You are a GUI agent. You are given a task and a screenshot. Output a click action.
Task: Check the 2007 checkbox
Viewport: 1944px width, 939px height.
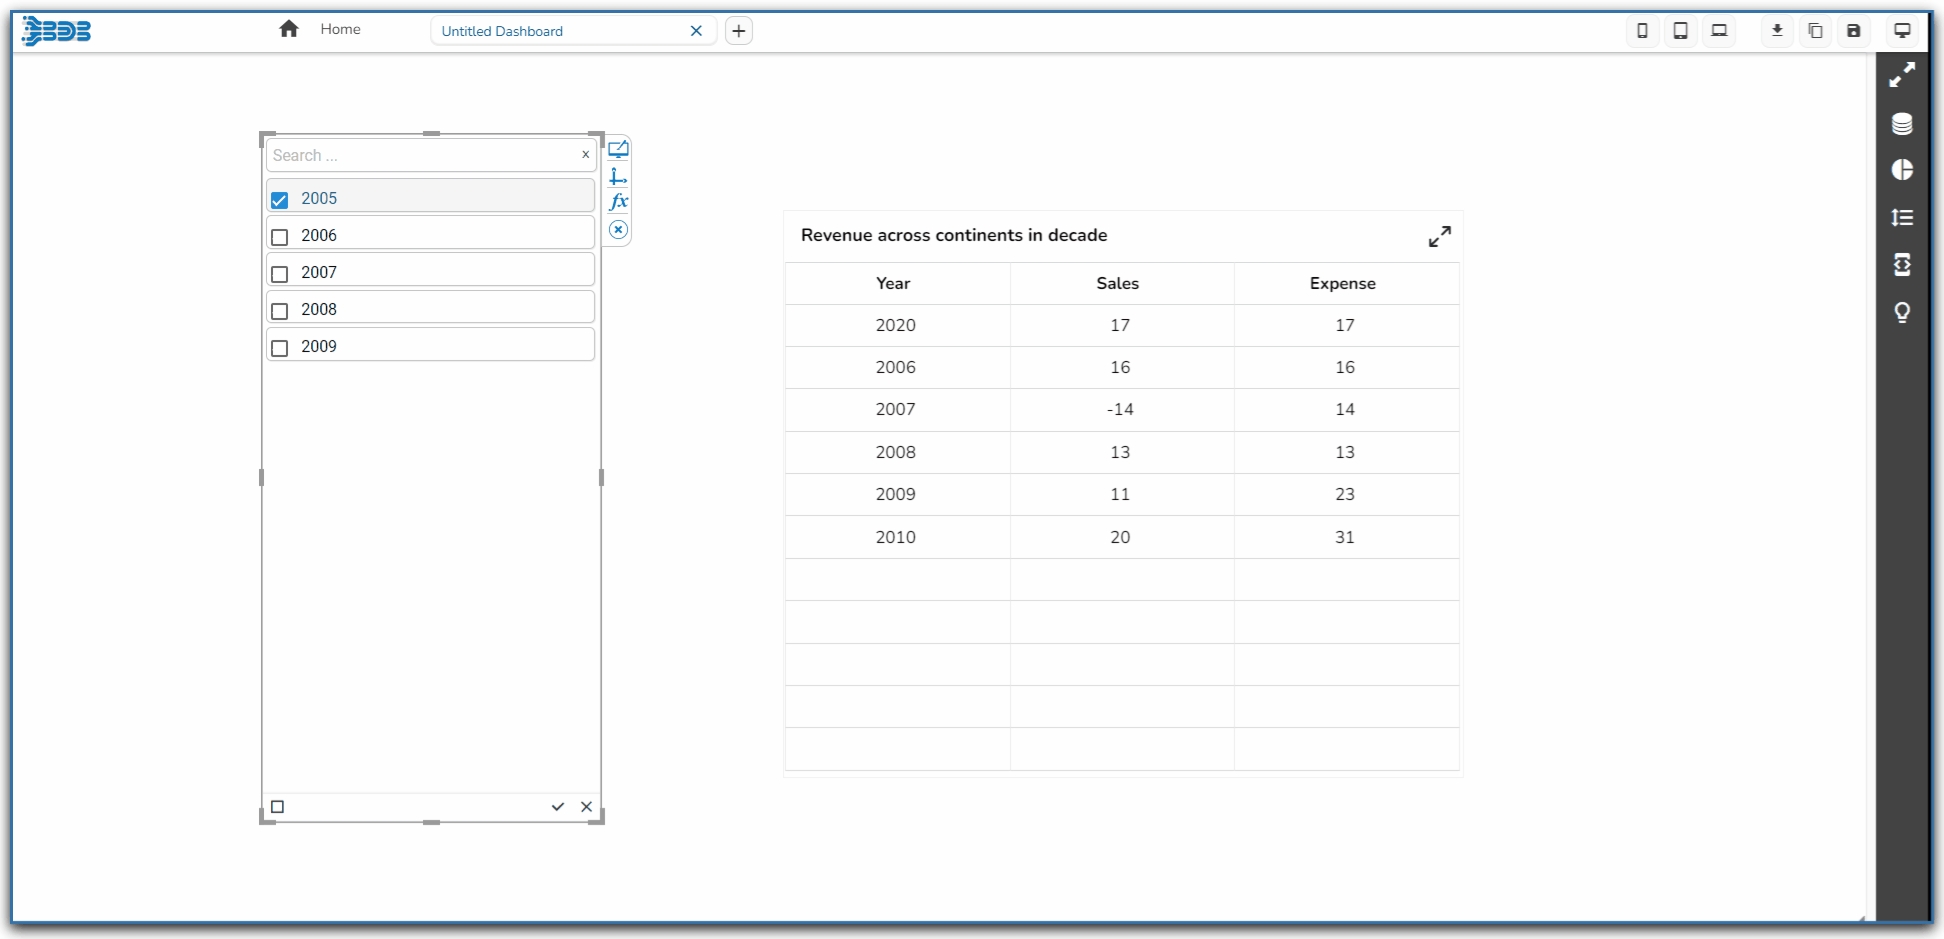tap(280, 274)
